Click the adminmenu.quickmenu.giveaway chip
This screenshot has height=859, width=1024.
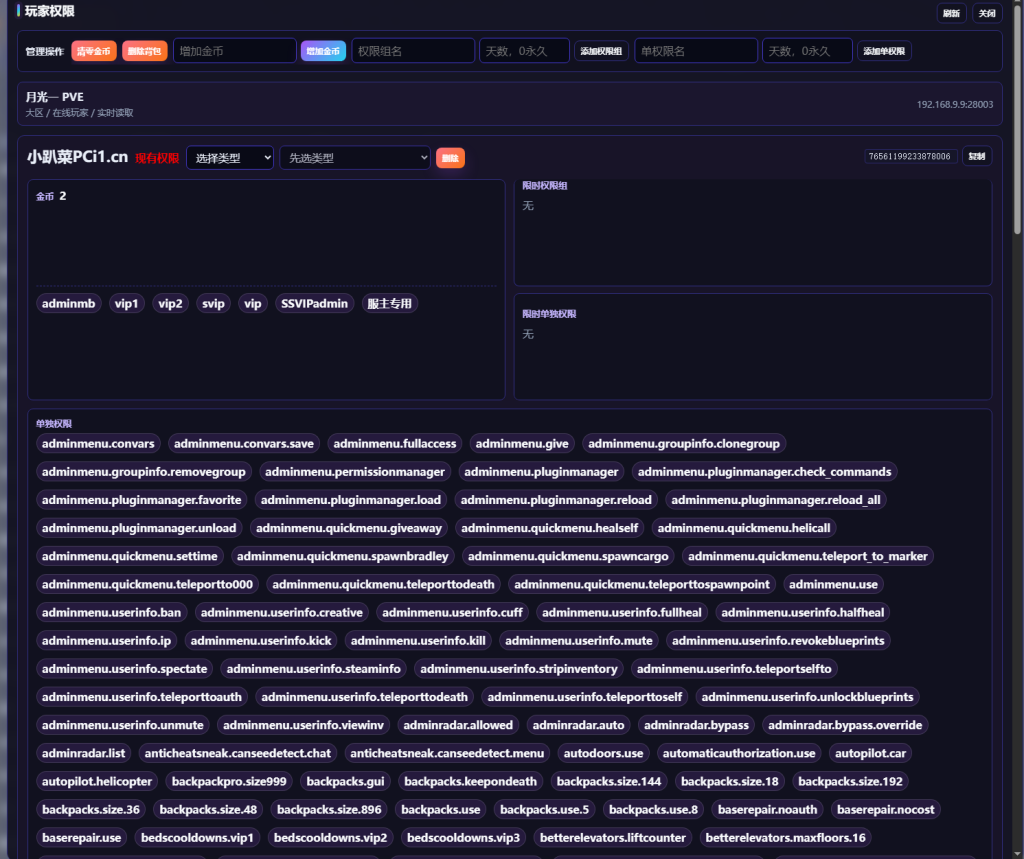(349, 528)
